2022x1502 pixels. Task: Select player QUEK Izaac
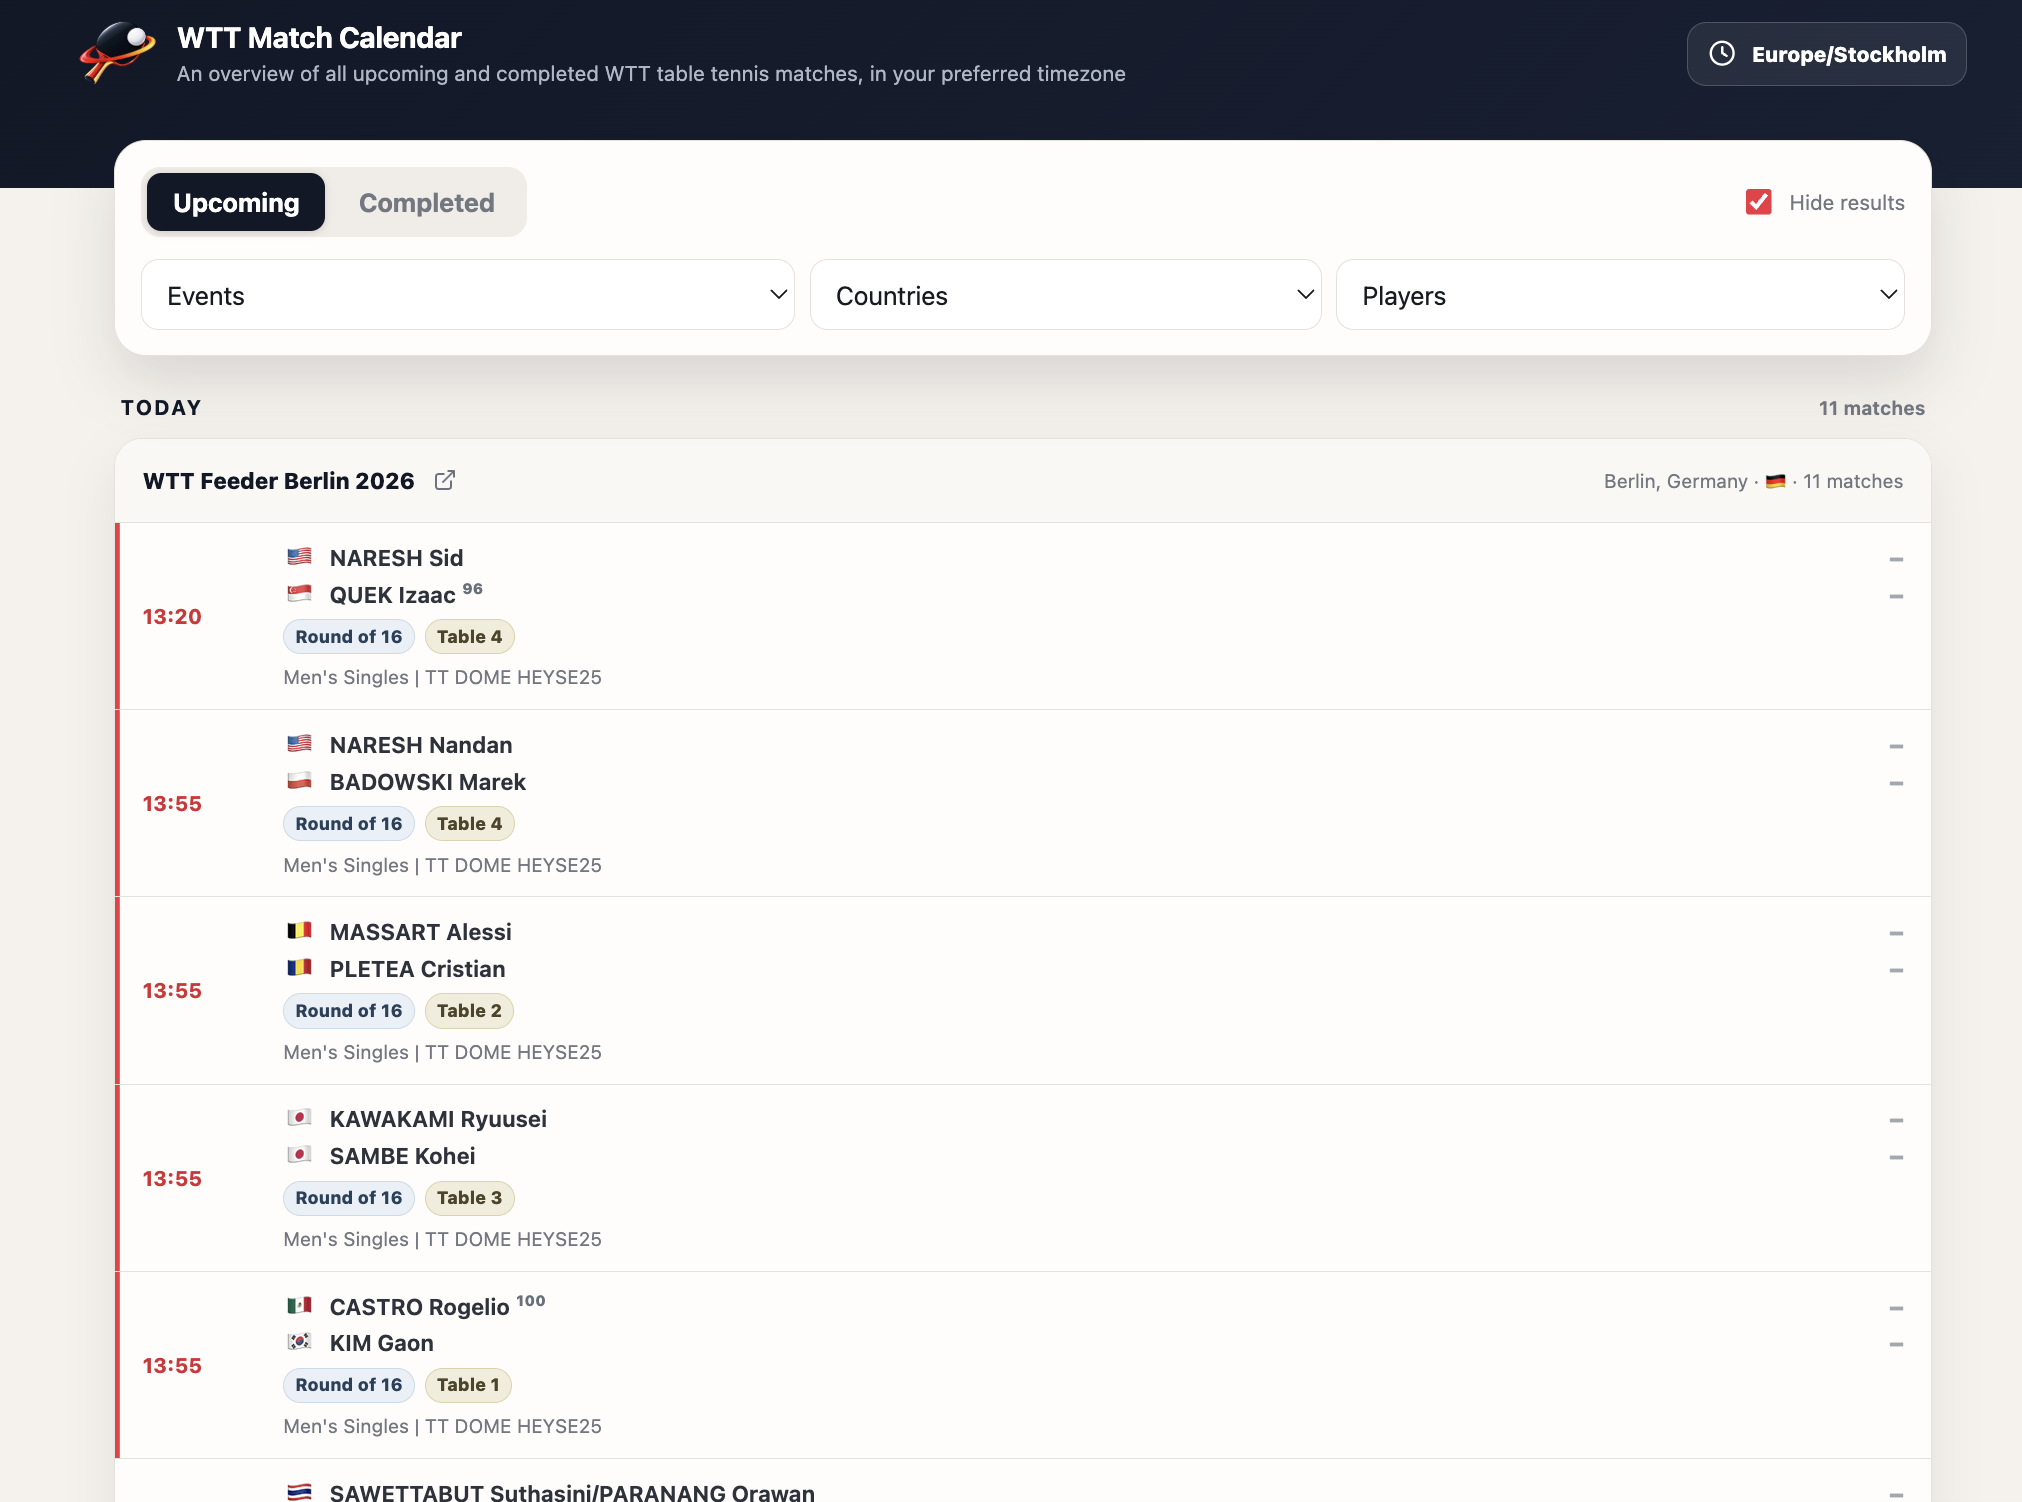coord(393,595)
